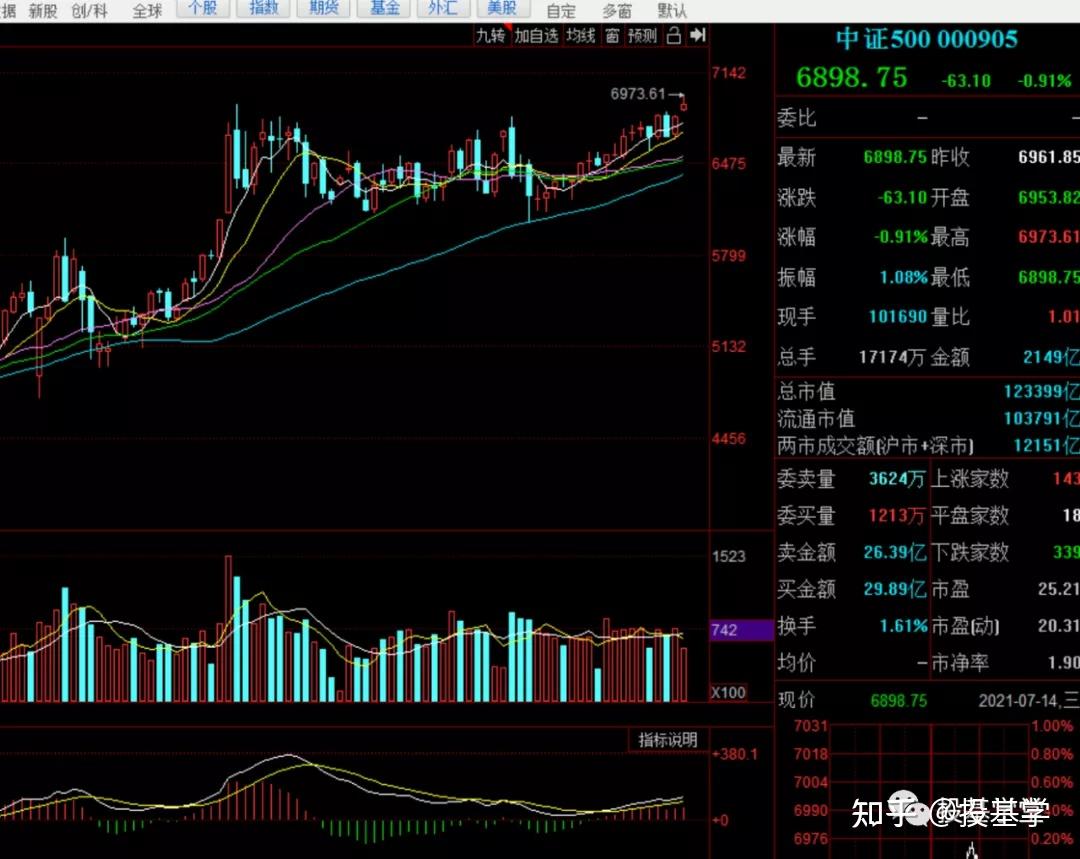Click the 振幅 value 1.08%
Image resolution: width=1080 pixels, height=859 pixels.
(x=903, y=278)
